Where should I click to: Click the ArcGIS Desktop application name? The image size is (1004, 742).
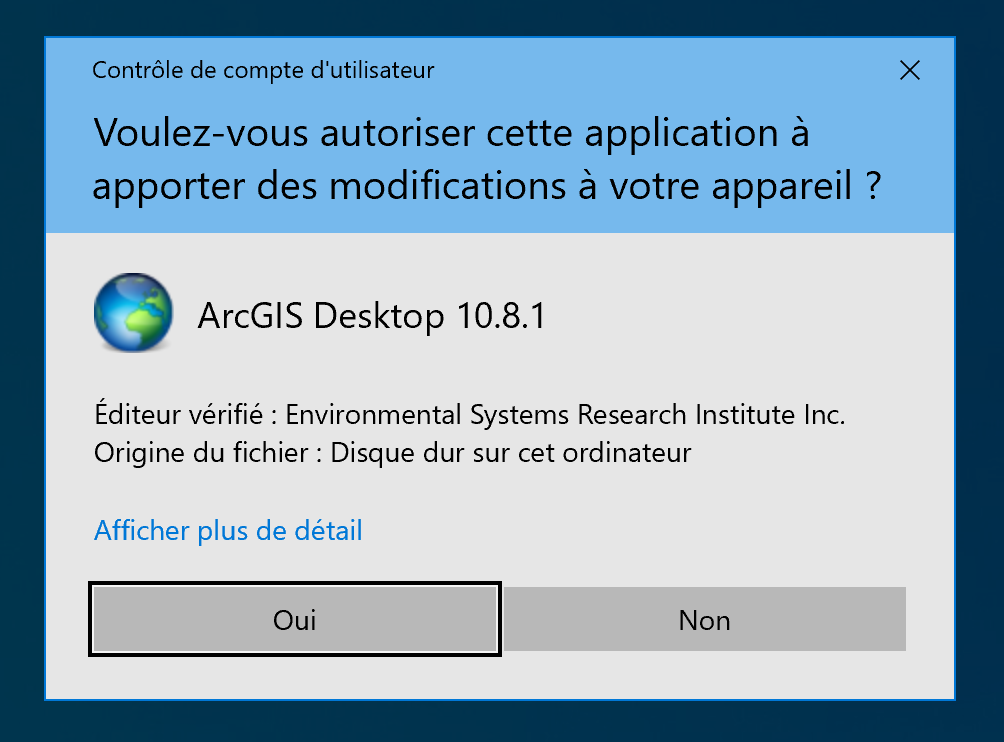[x=321, y=316]
